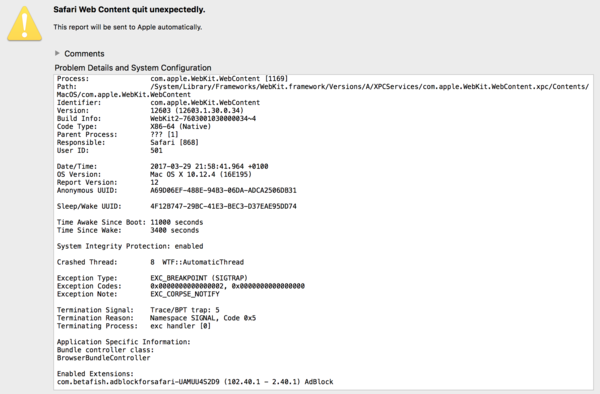Click Anonymous UUID value starting 'A69D06EF'
Screen dimensions: 600x394
coord(223,190)
